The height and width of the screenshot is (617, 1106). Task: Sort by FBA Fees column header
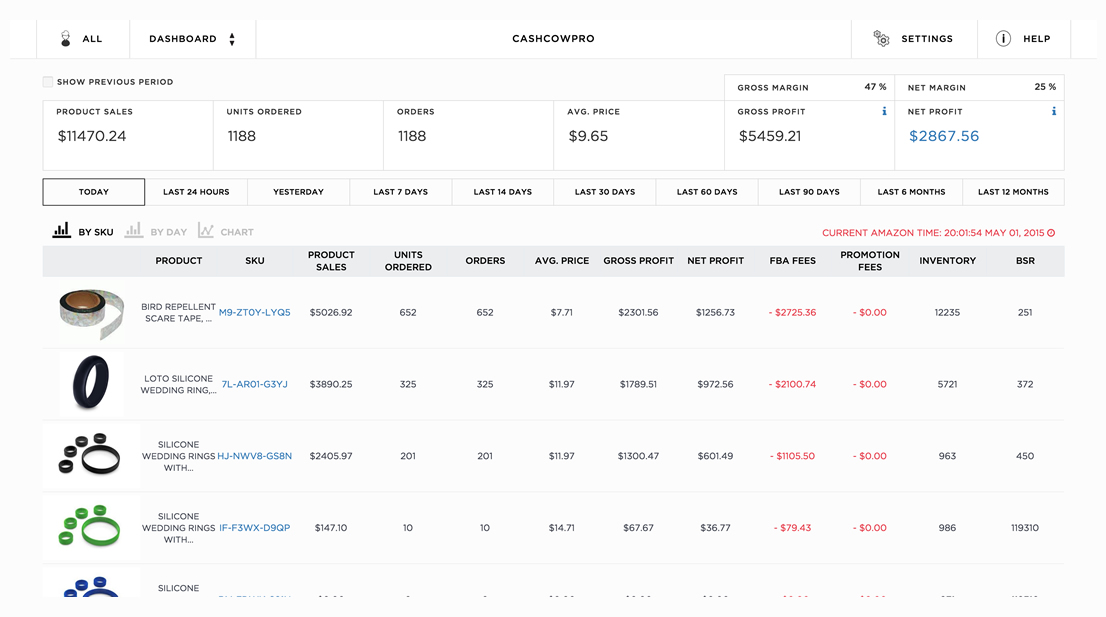(792, 261)
